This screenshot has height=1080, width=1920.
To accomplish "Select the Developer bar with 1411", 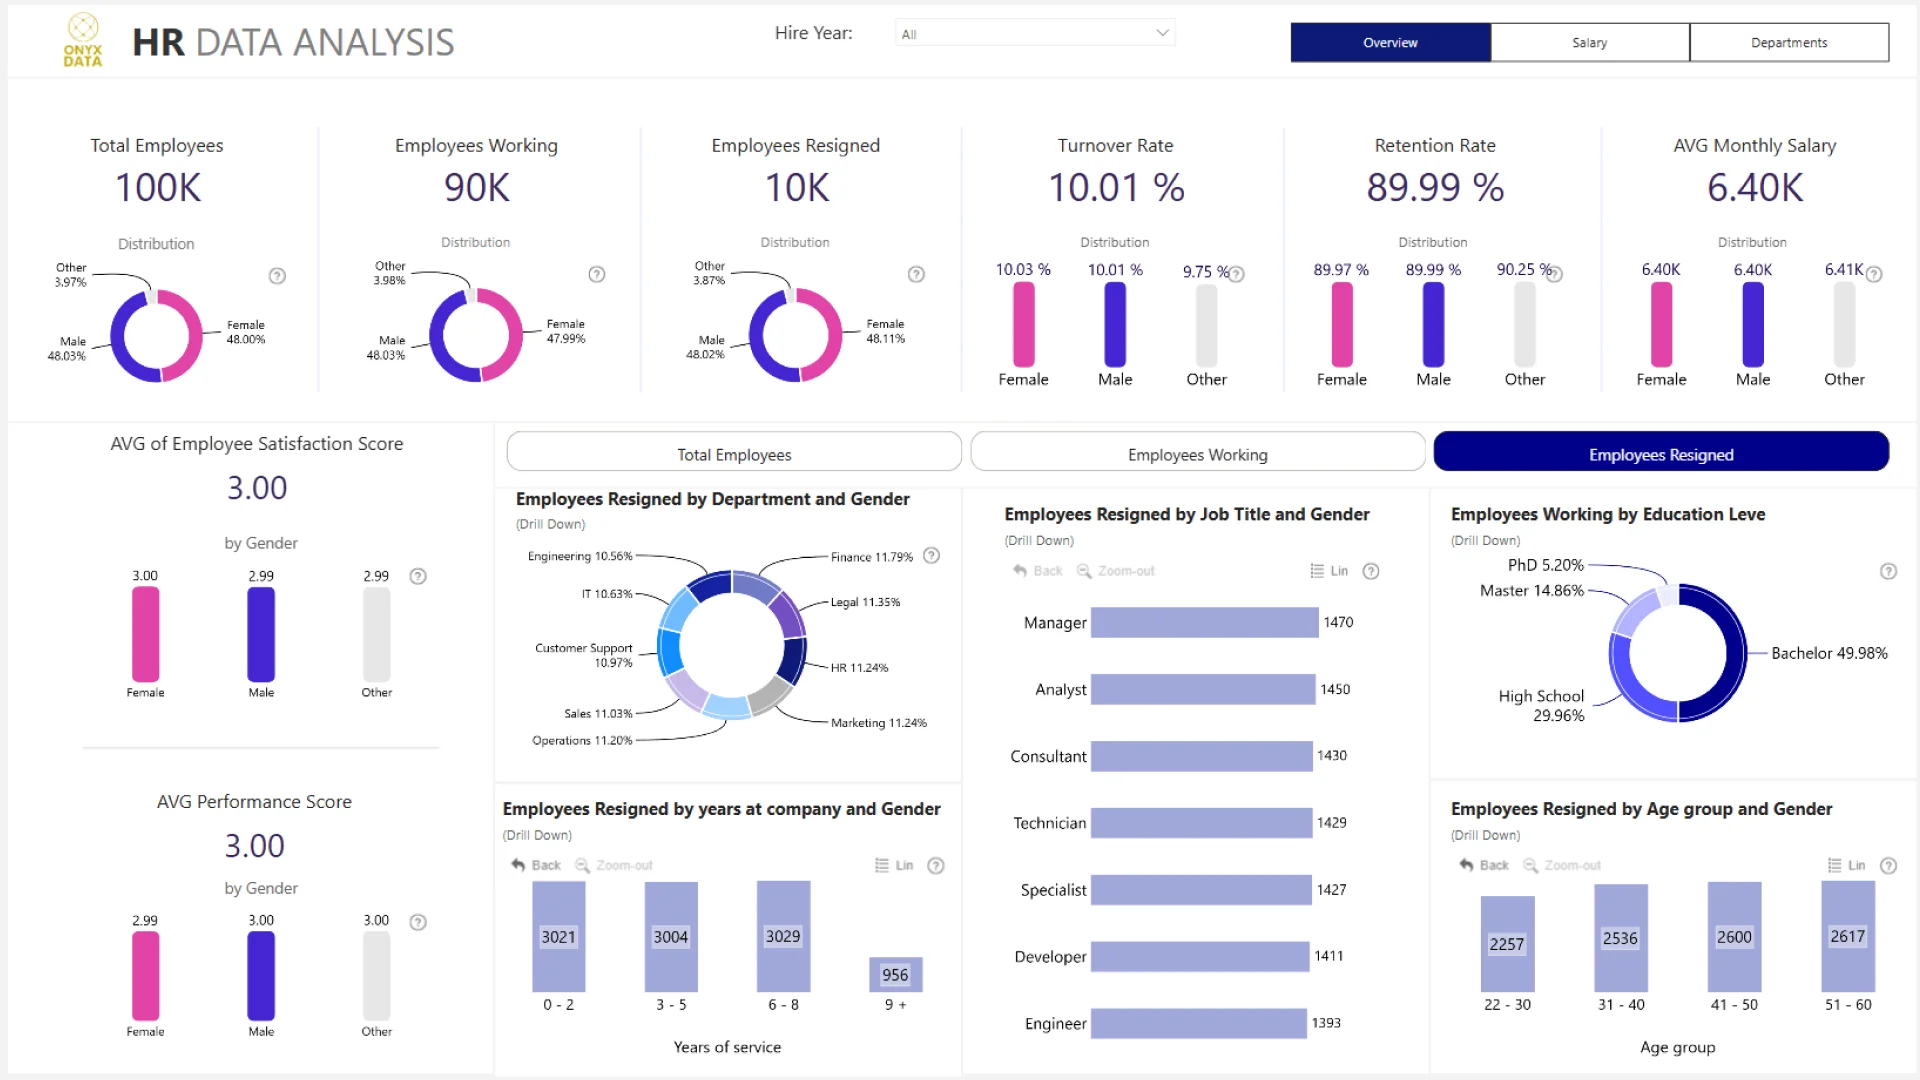I will point(1200,956).
